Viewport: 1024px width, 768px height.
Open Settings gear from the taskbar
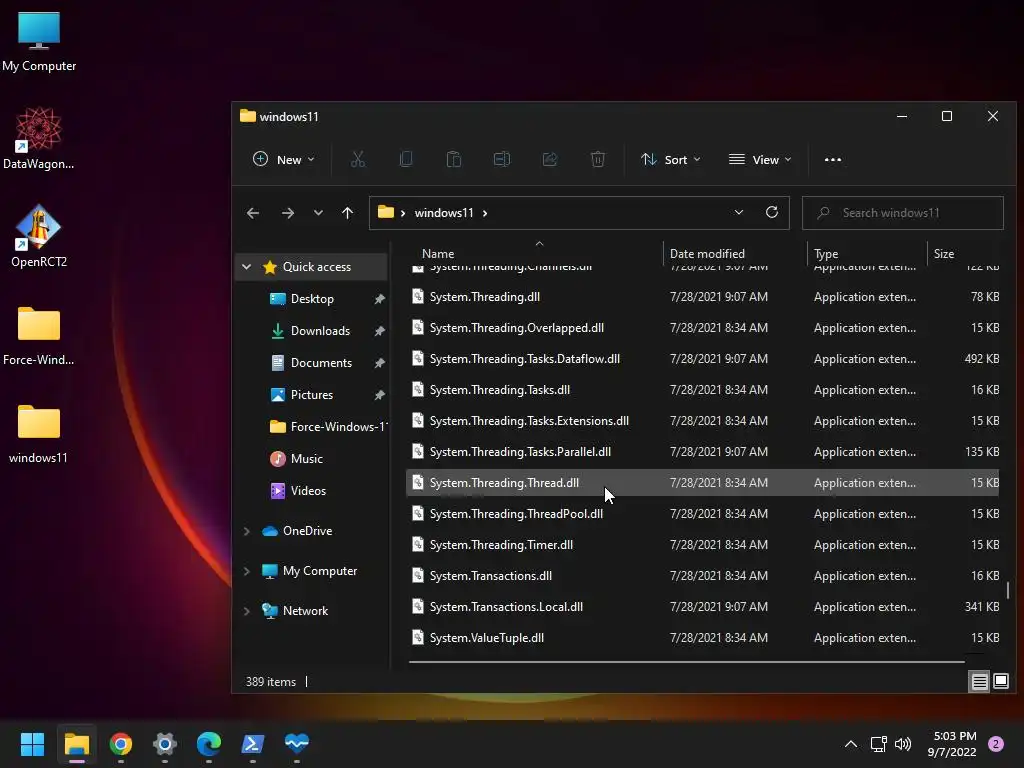[165, 744]
